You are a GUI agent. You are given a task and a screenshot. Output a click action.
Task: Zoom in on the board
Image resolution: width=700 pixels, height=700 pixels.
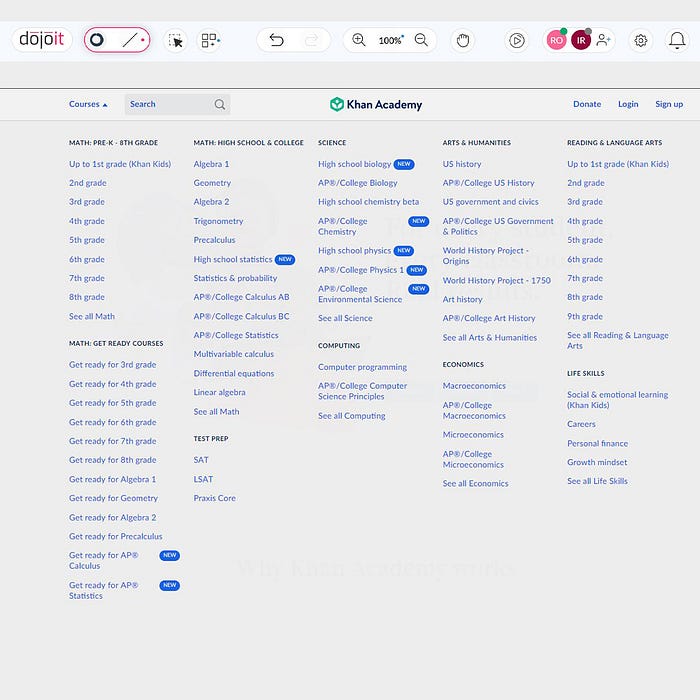(x=358, y=40)
